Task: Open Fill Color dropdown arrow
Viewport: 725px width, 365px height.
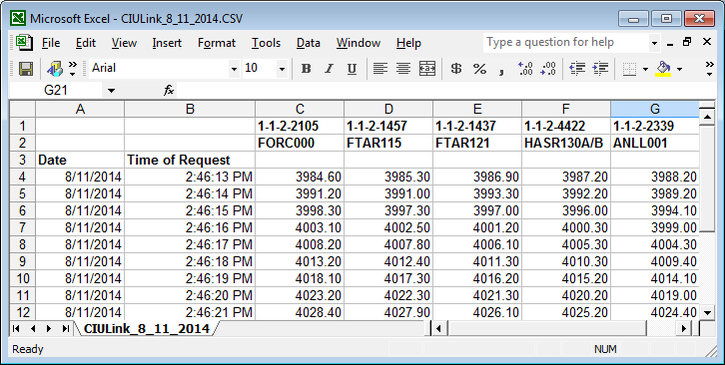Action: pos(679,69)
